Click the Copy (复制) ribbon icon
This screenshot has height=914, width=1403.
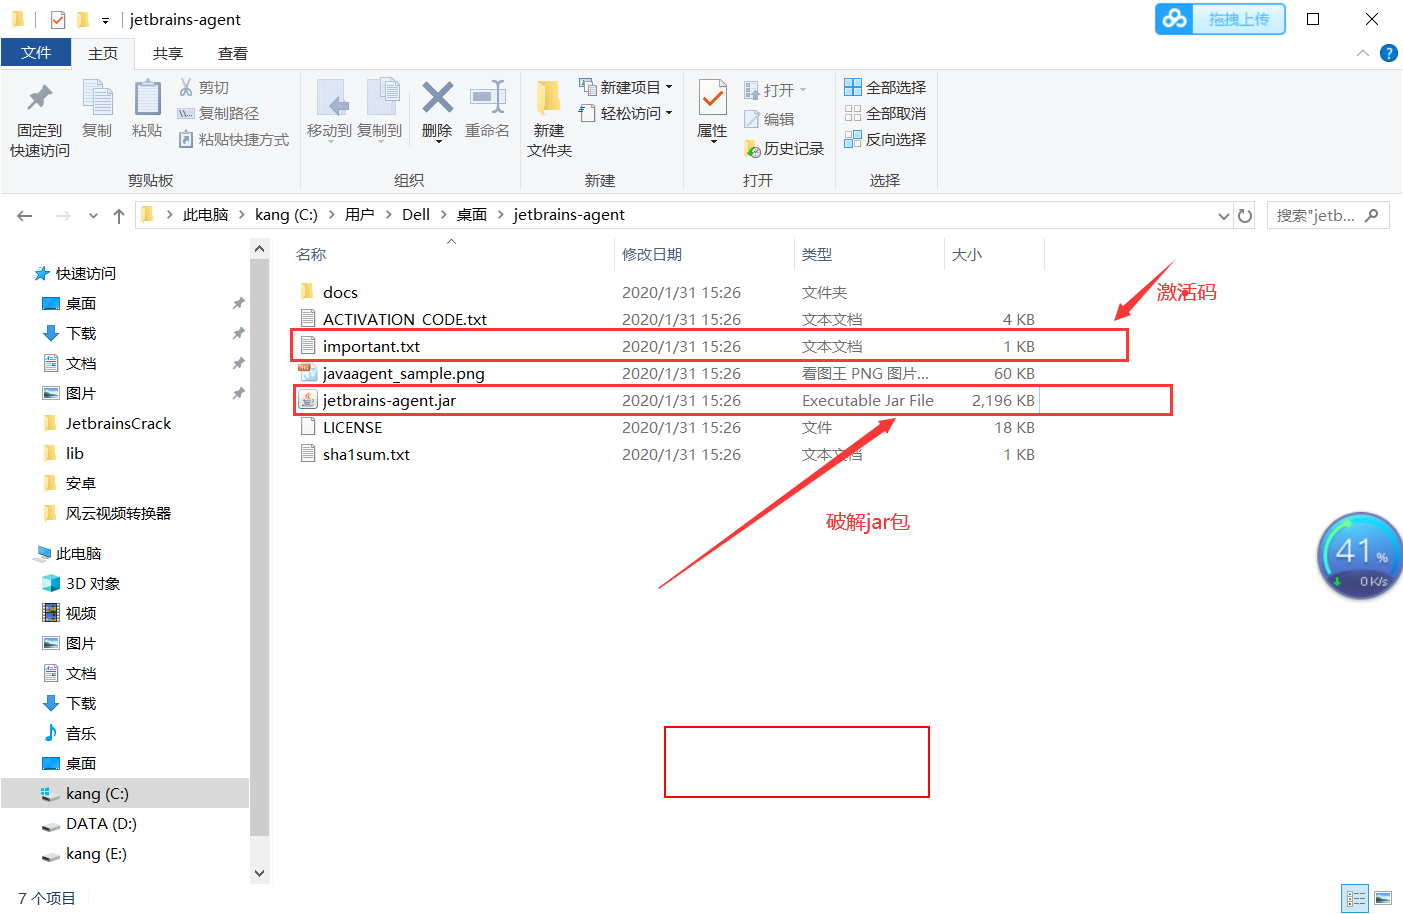coord(97,98)
